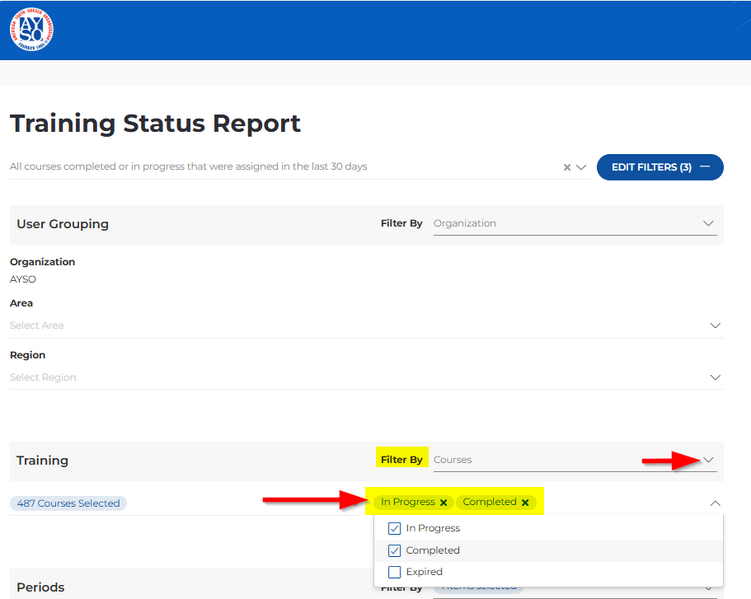751x599 pixels.
Task: Open the Area dropdown arrow
Action: click(x=715, y=326)
